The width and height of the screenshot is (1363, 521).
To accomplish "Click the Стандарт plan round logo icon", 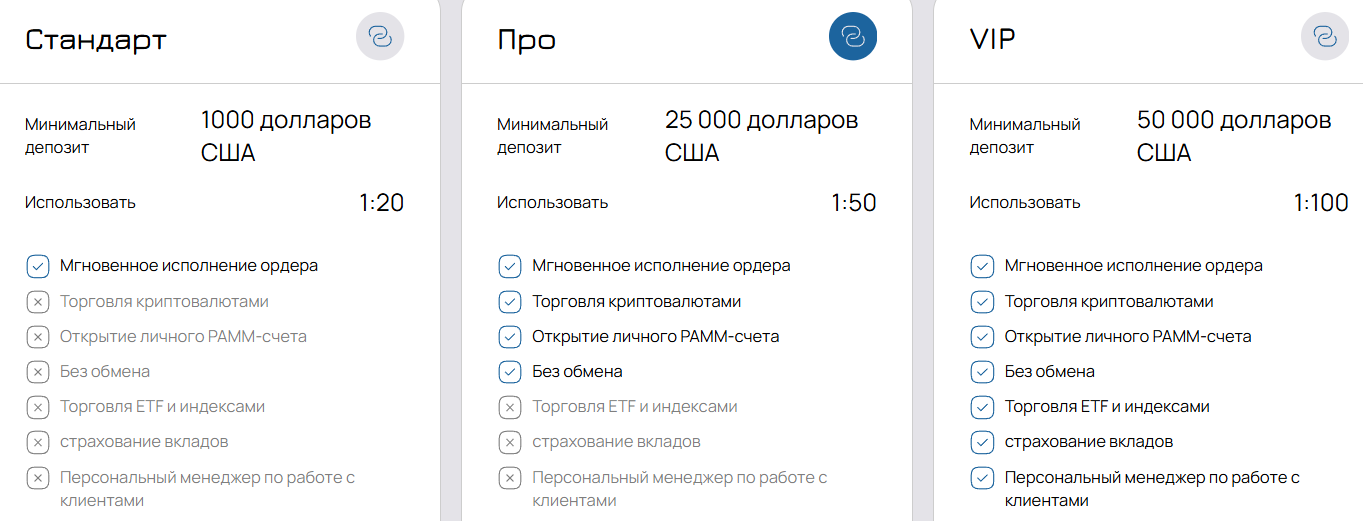I will (380, 37).
